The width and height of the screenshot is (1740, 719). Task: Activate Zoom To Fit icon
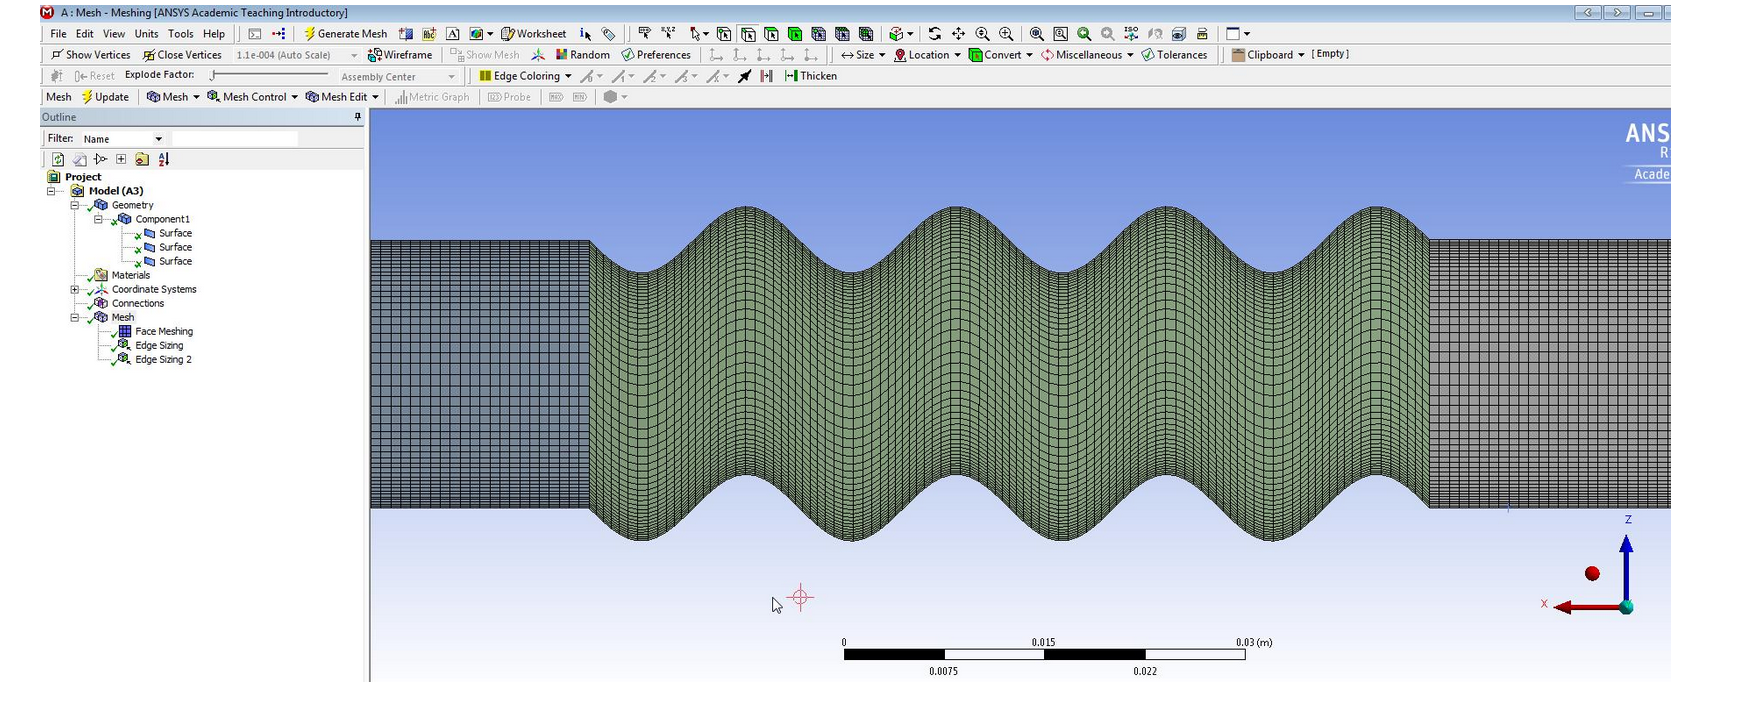(1036, 34)
